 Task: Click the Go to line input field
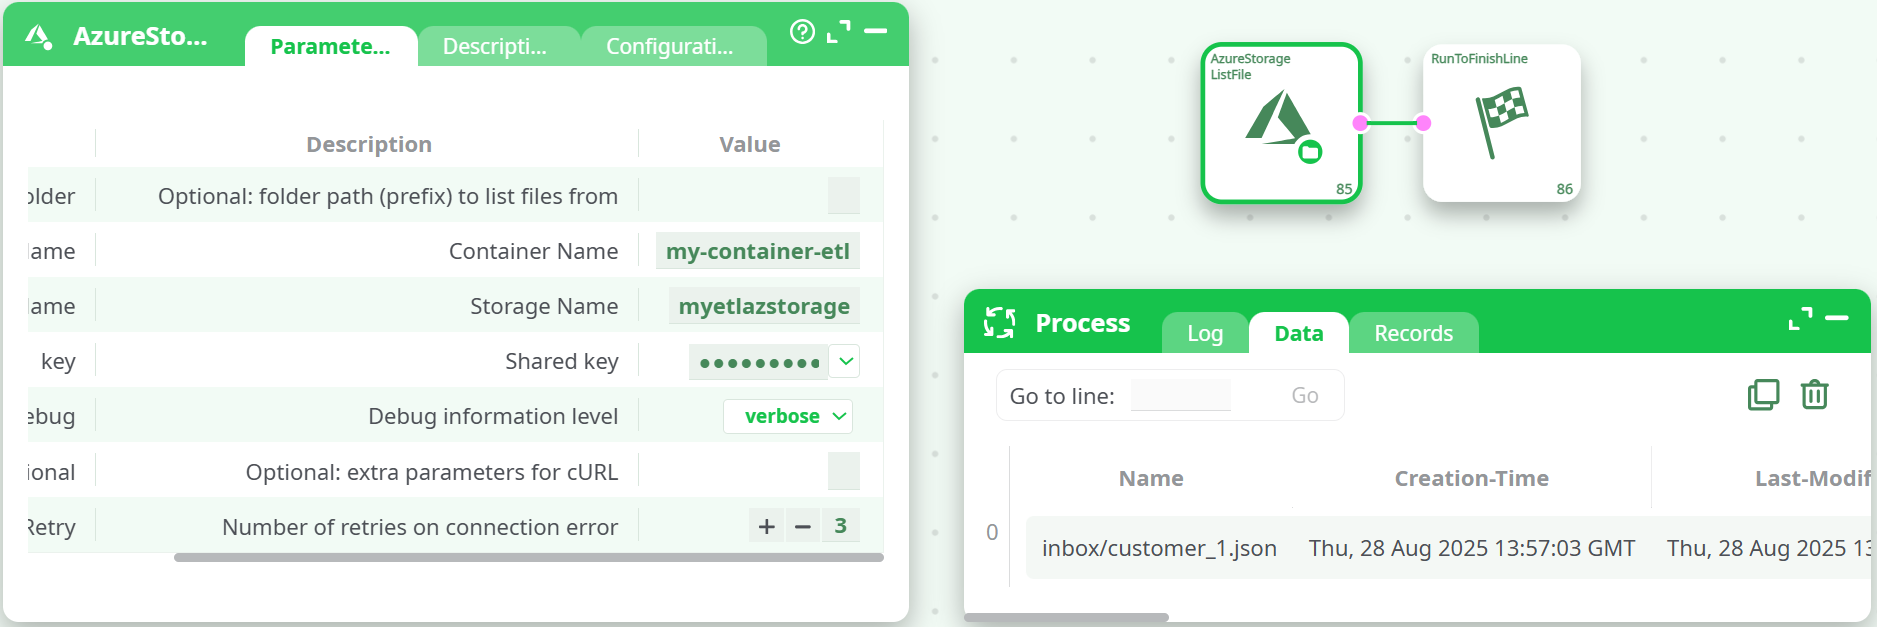click(x=1181, y=395)
